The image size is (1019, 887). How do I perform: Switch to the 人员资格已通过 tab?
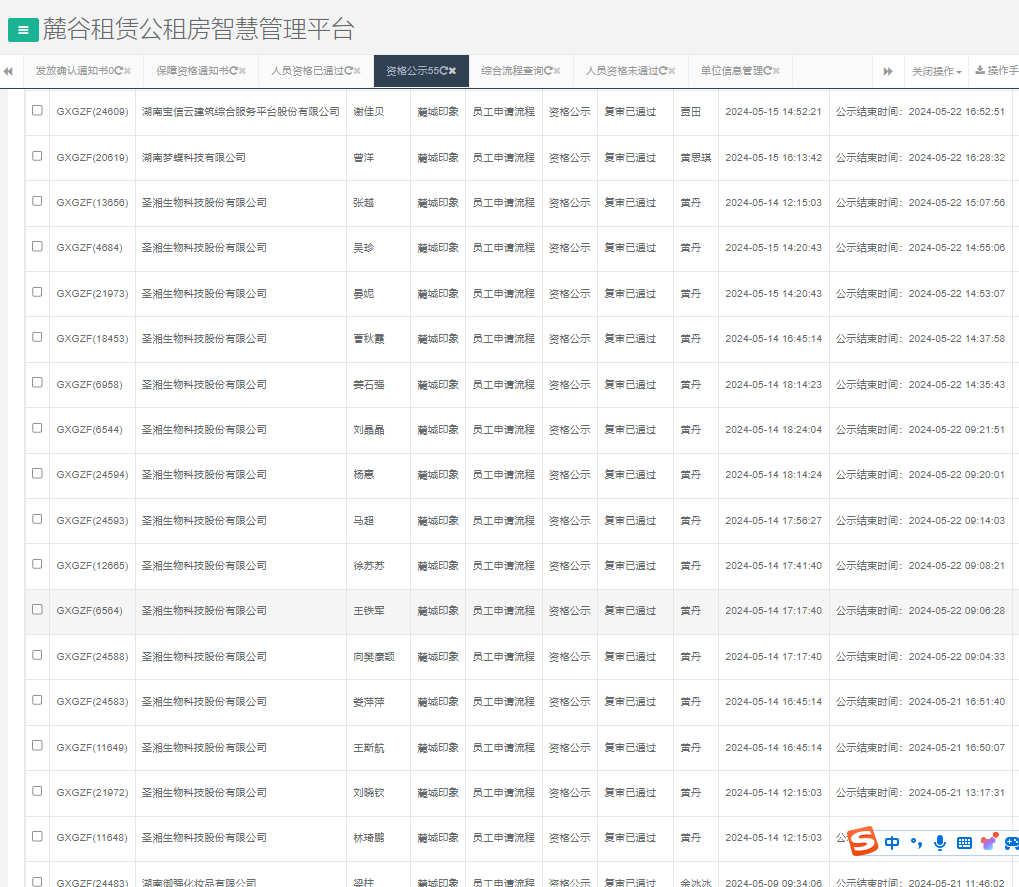pyautogui.click(x=306, y=71)
